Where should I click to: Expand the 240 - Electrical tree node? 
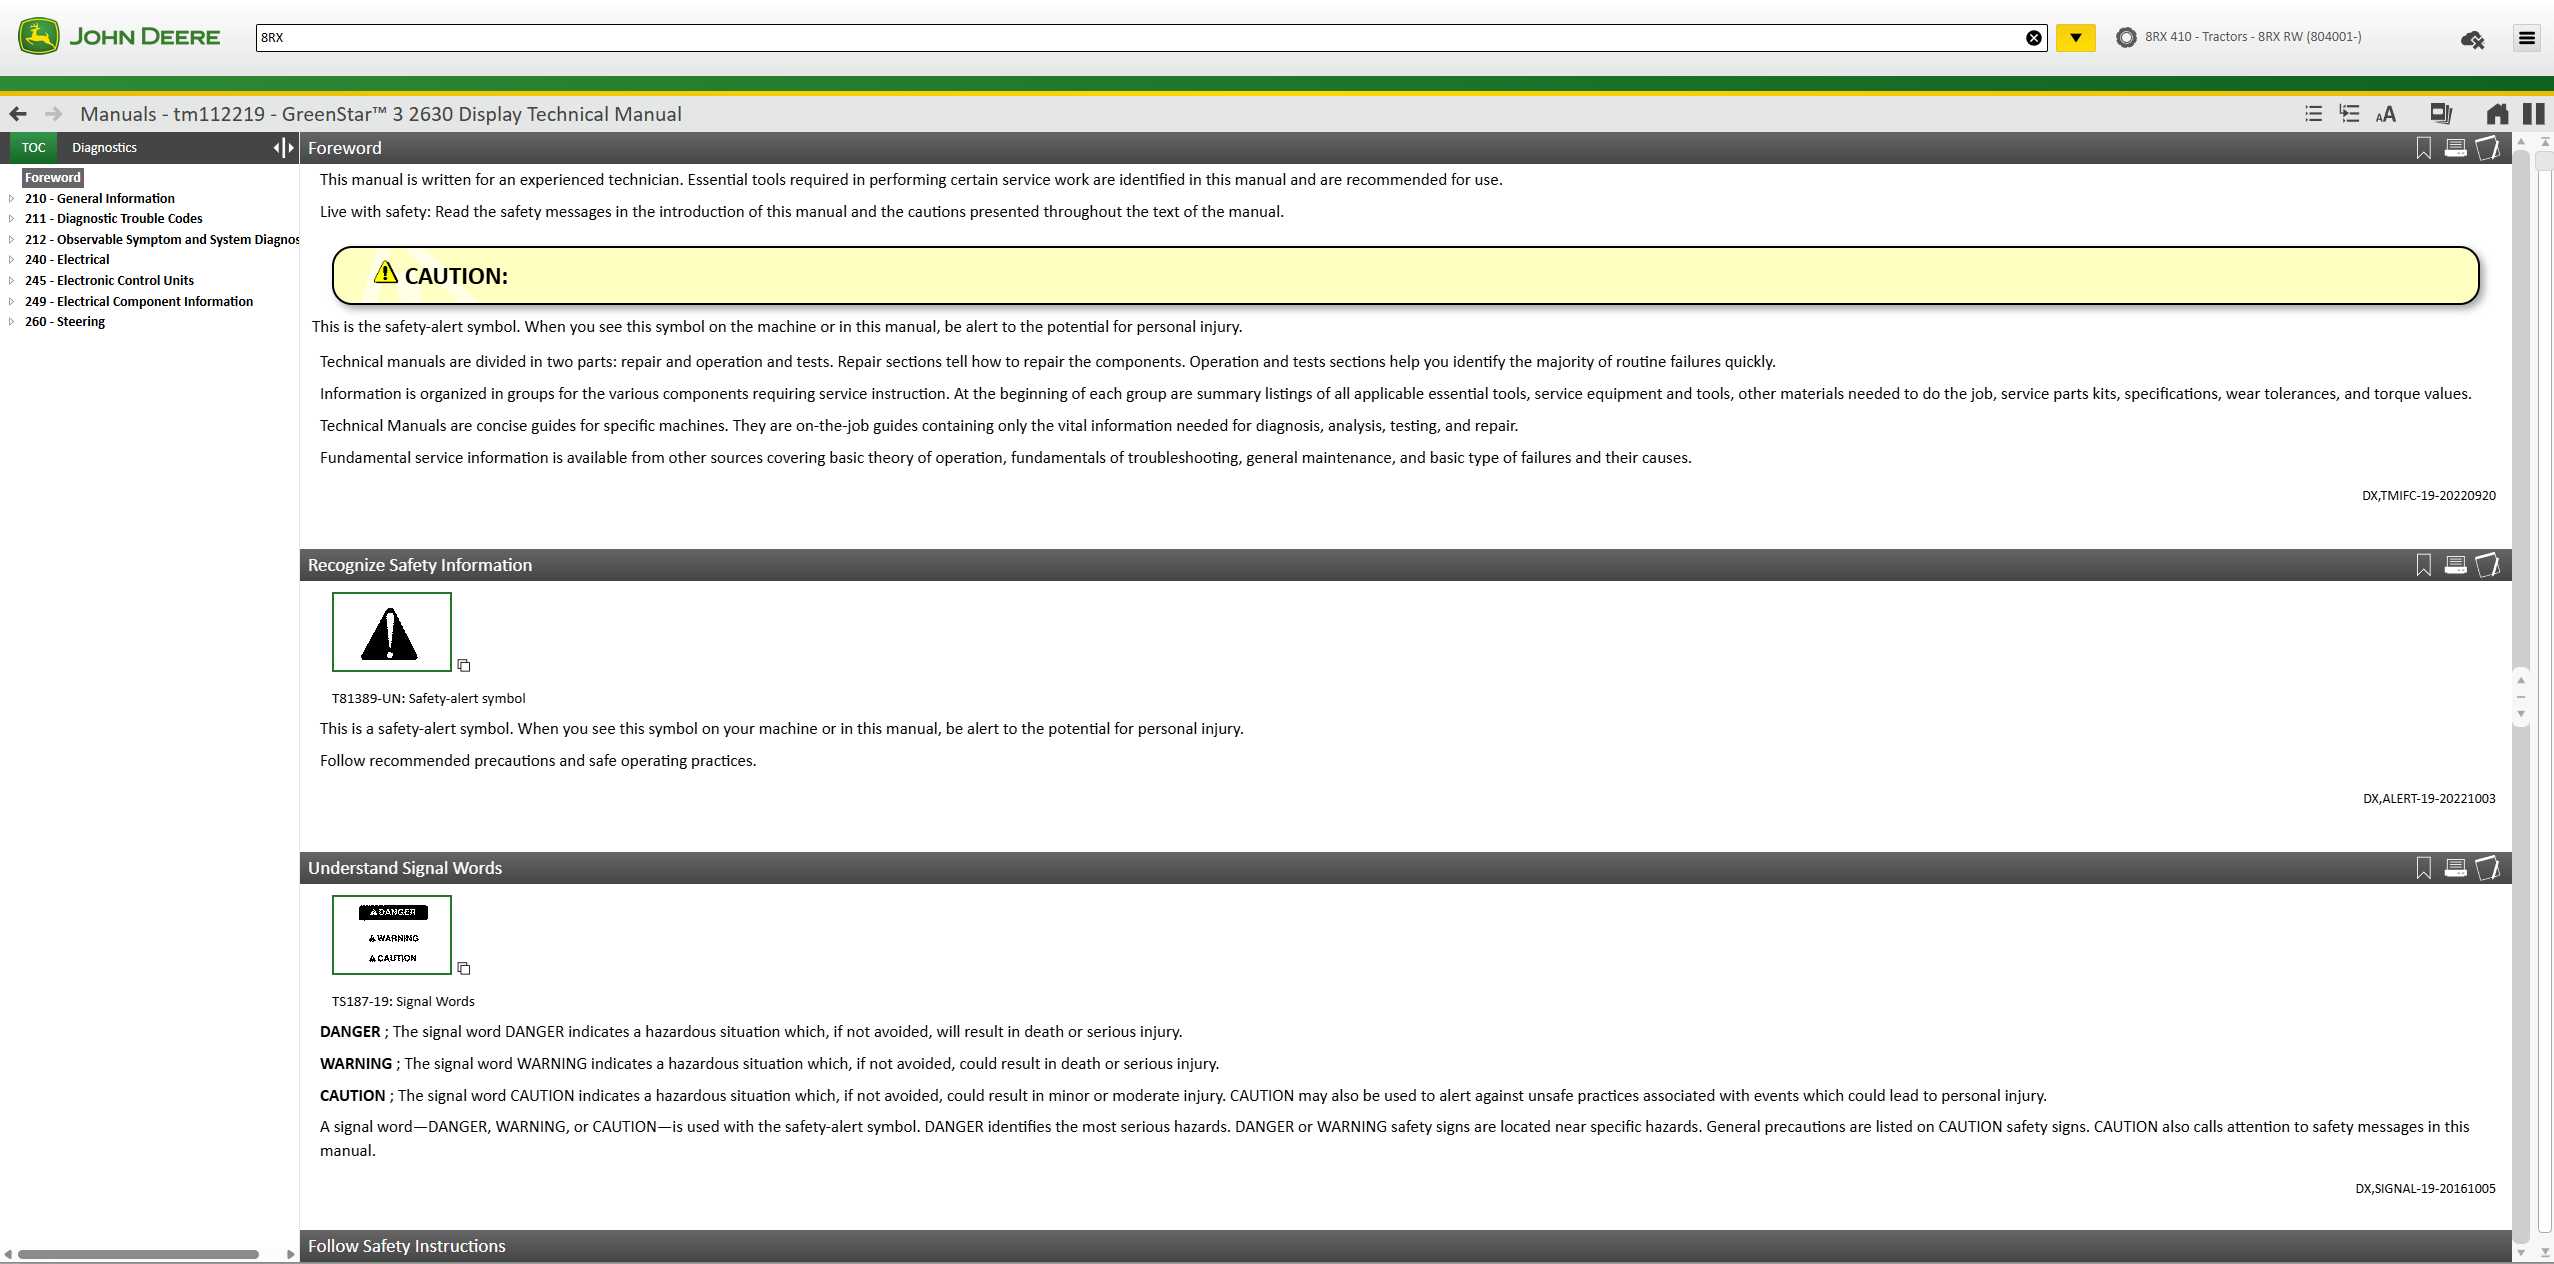click(11, 260)
